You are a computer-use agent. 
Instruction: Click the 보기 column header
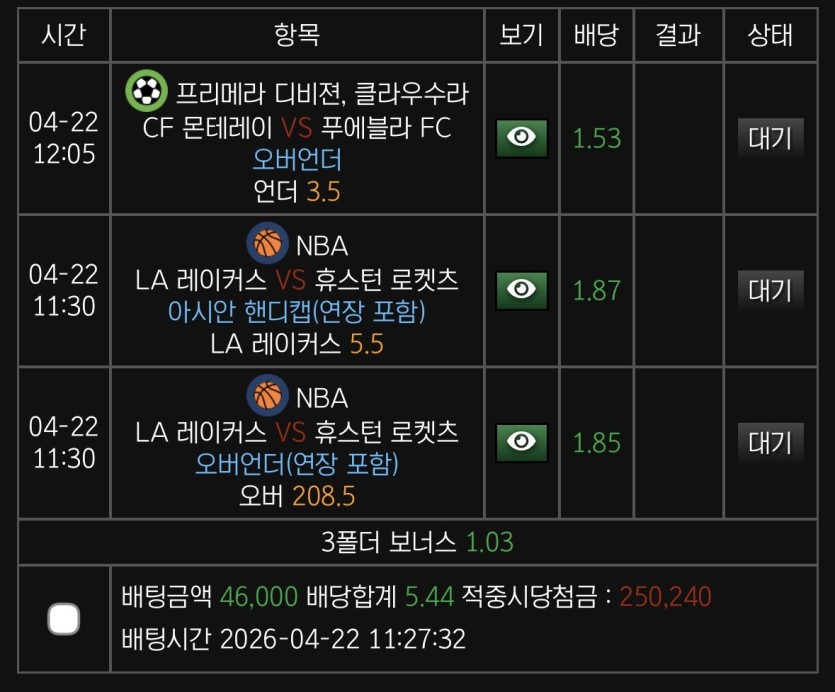[x=521, y=35]
